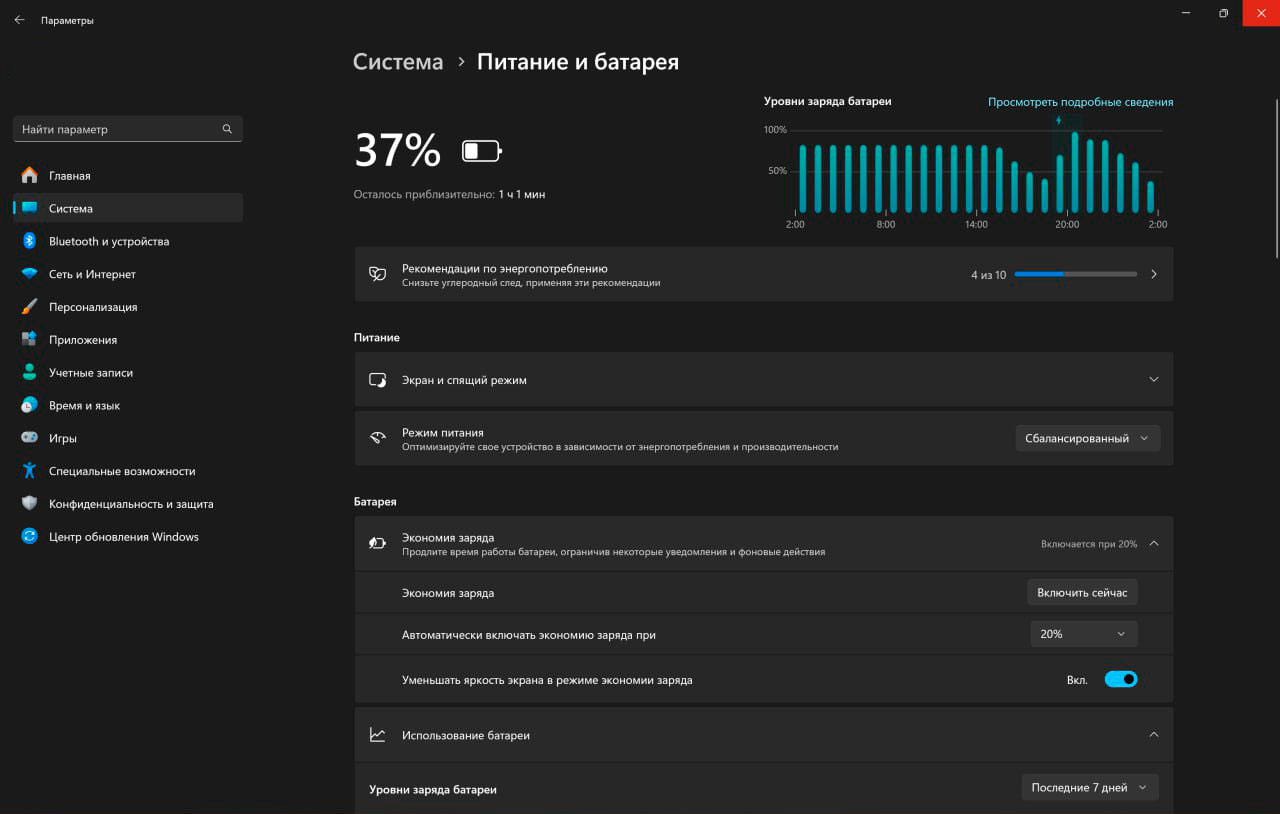Click the Экономия заряда battery-leaf icon
This screenshot has height=814, width=1280.
378,543
